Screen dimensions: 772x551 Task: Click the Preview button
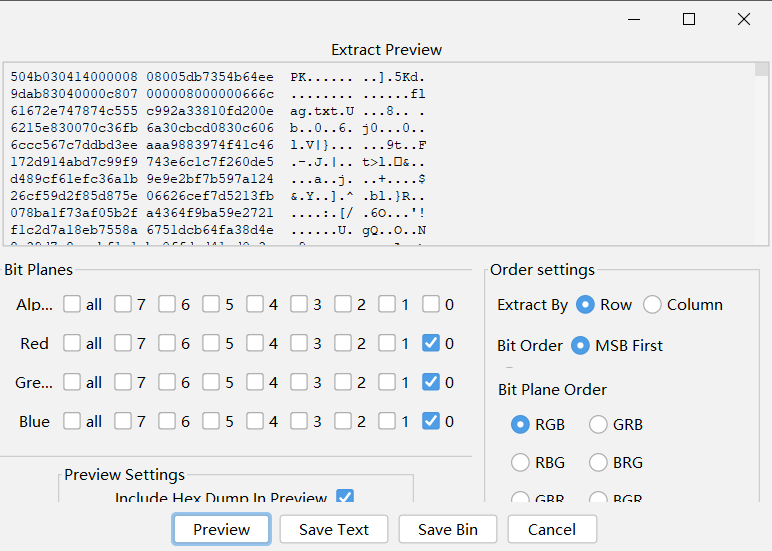pyautogui.click(x=221, y=529)
